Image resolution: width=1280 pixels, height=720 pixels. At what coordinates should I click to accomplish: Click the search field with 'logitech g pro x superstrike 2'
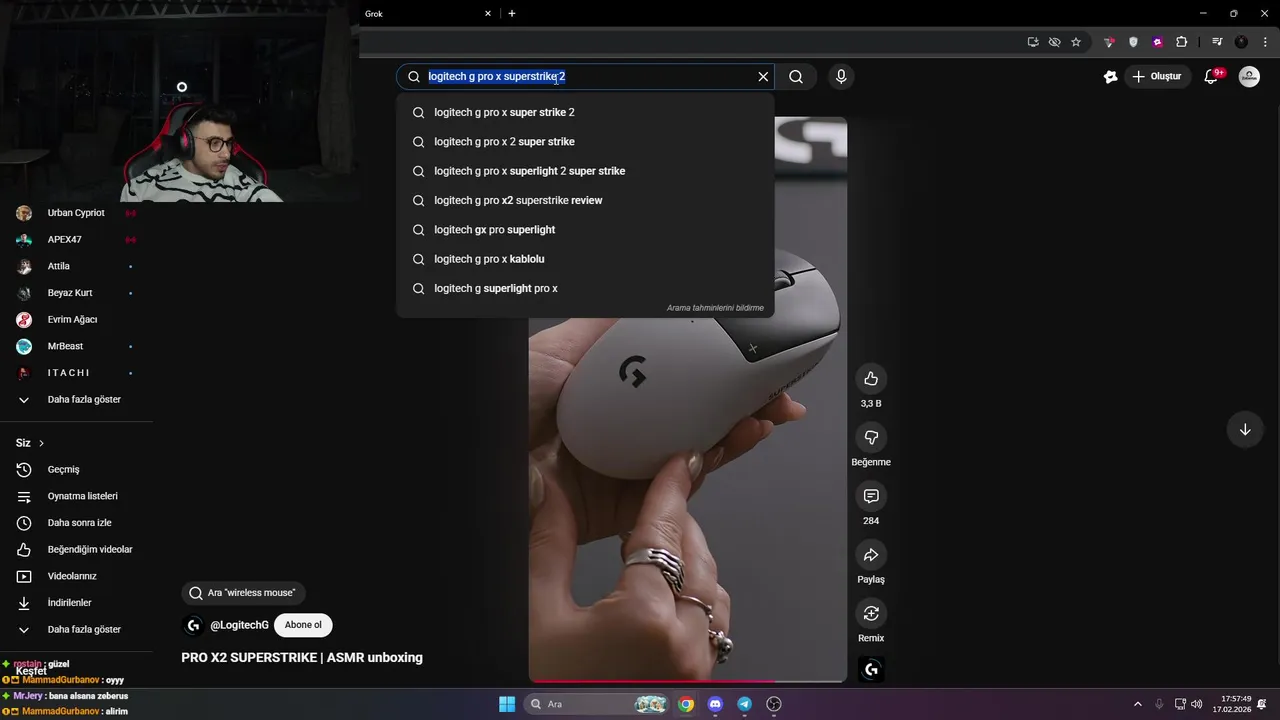click(x=585, y=76)
